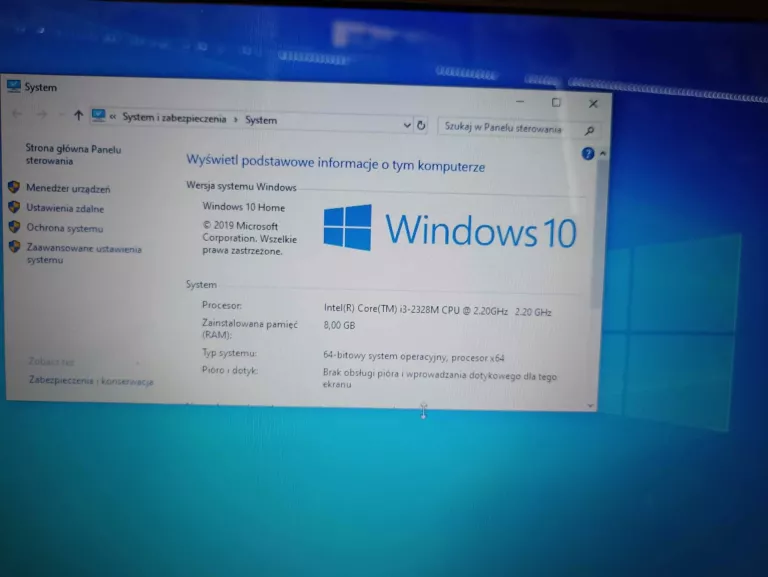Click the Forward navigation arrow
This screenshot has width=768, height=577.
coord(42,114)
